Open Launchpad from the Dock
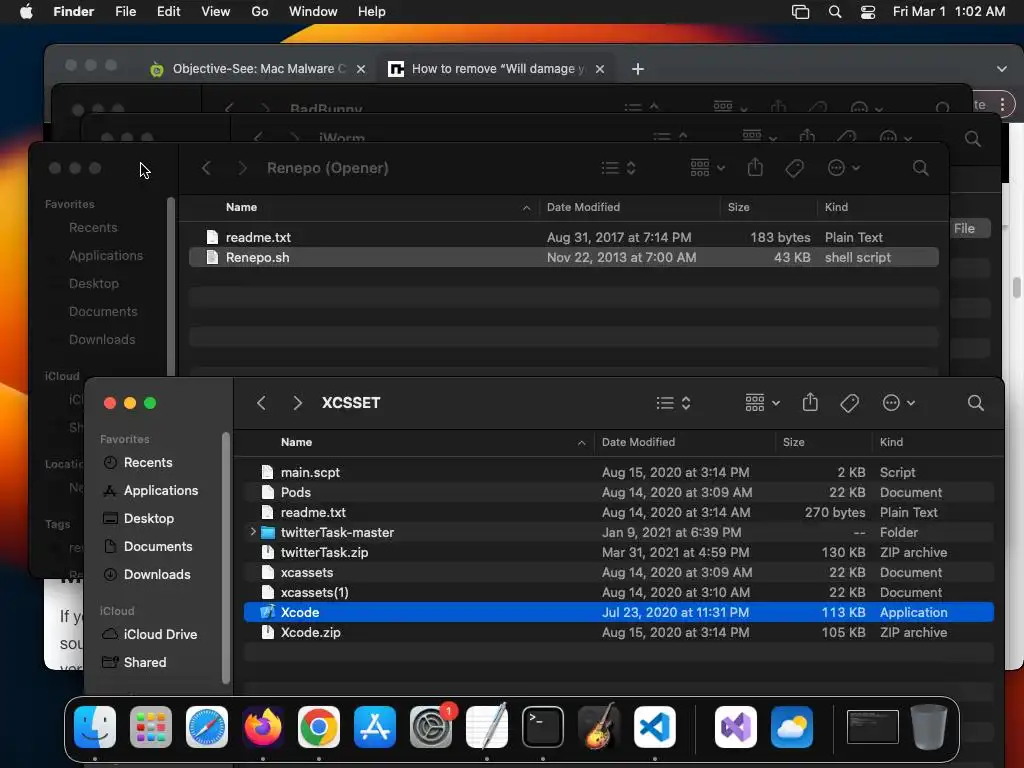Screen dimensions: 1024x768 151,727
